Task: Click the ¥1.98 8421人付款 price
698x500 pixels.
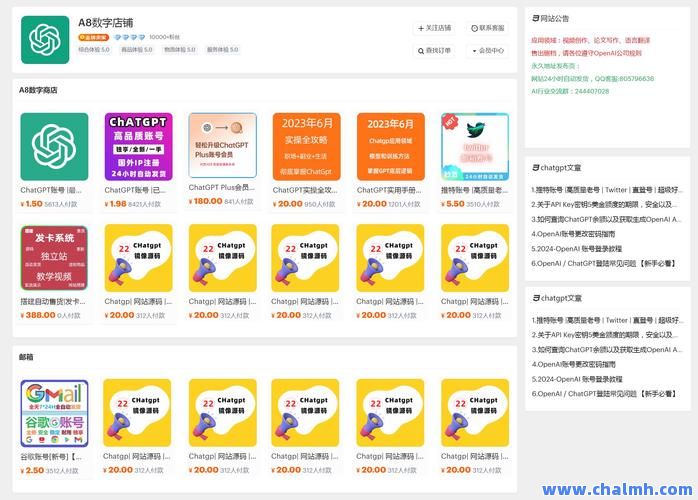Action: click(x=133, y=204)
